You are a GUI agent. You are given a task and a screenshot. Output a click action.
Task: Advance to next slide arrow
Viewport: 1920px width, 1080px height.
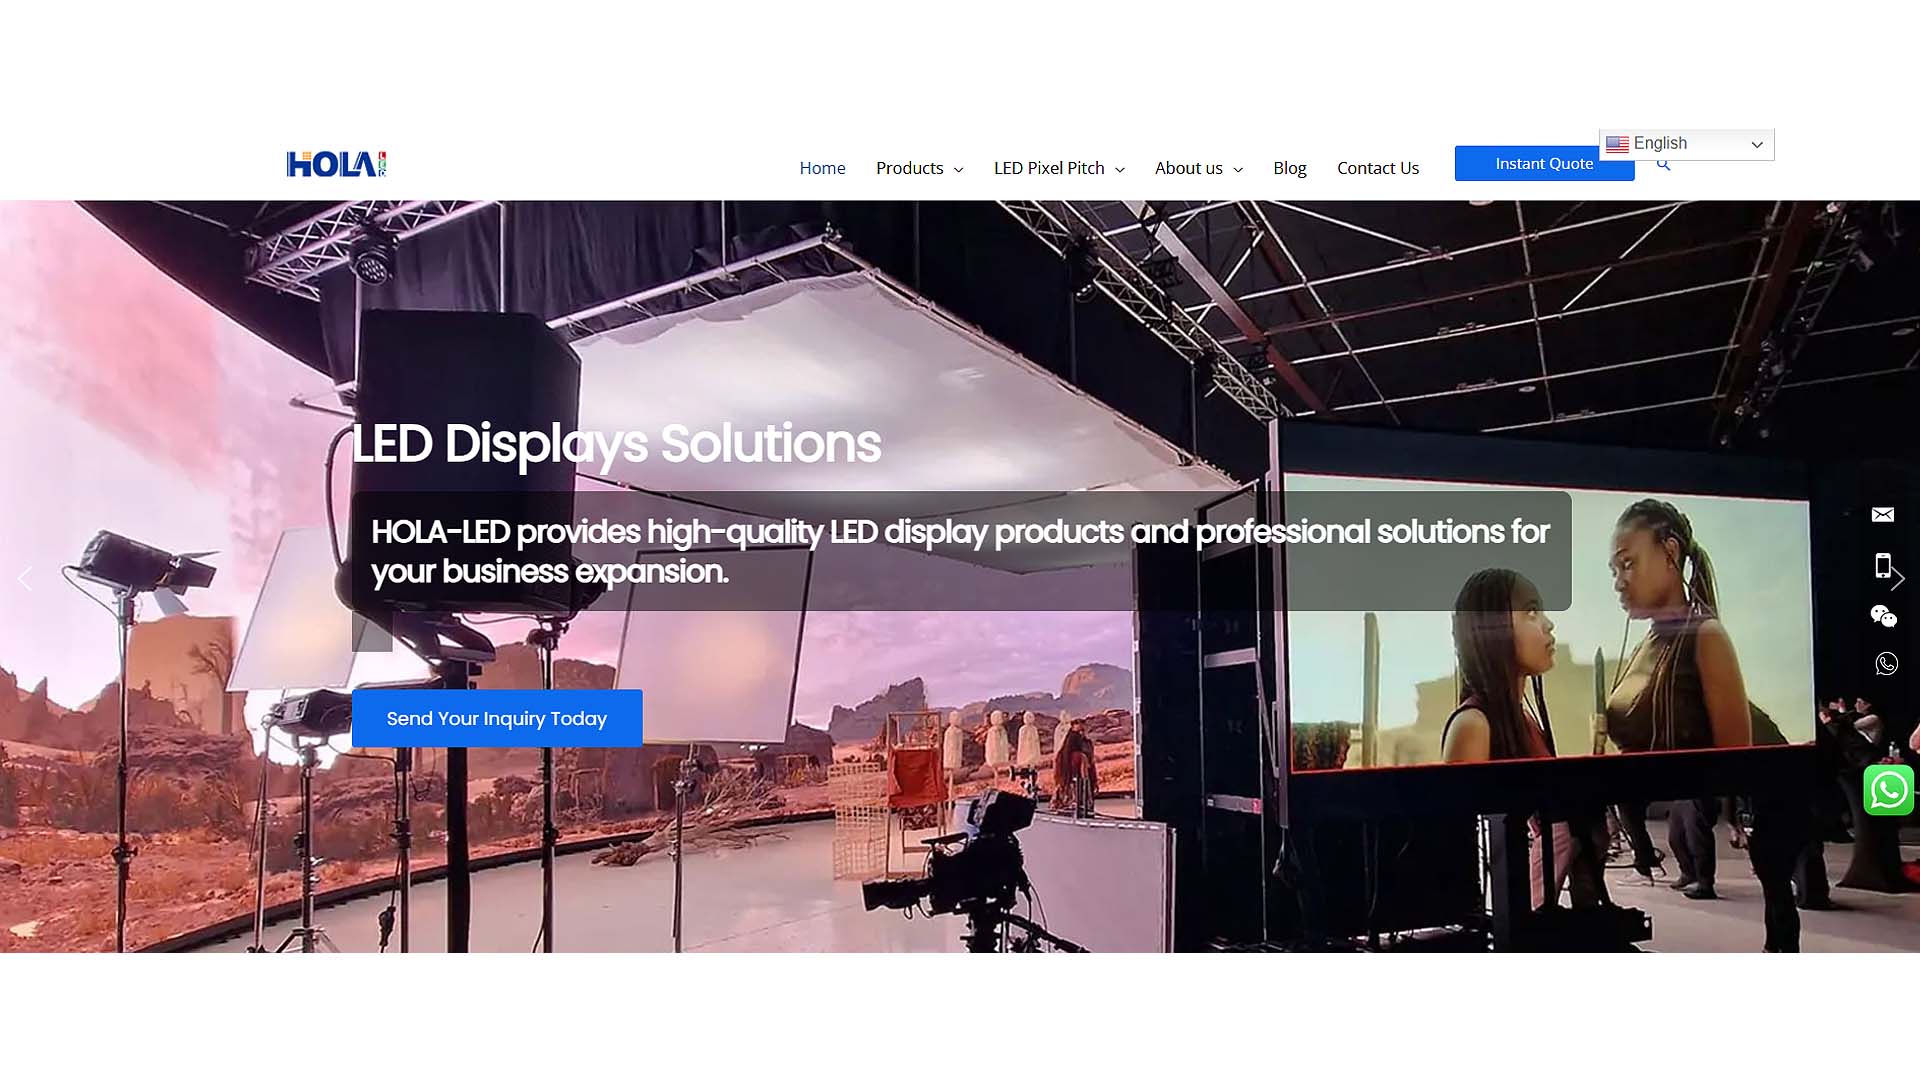pos(1898,578)
